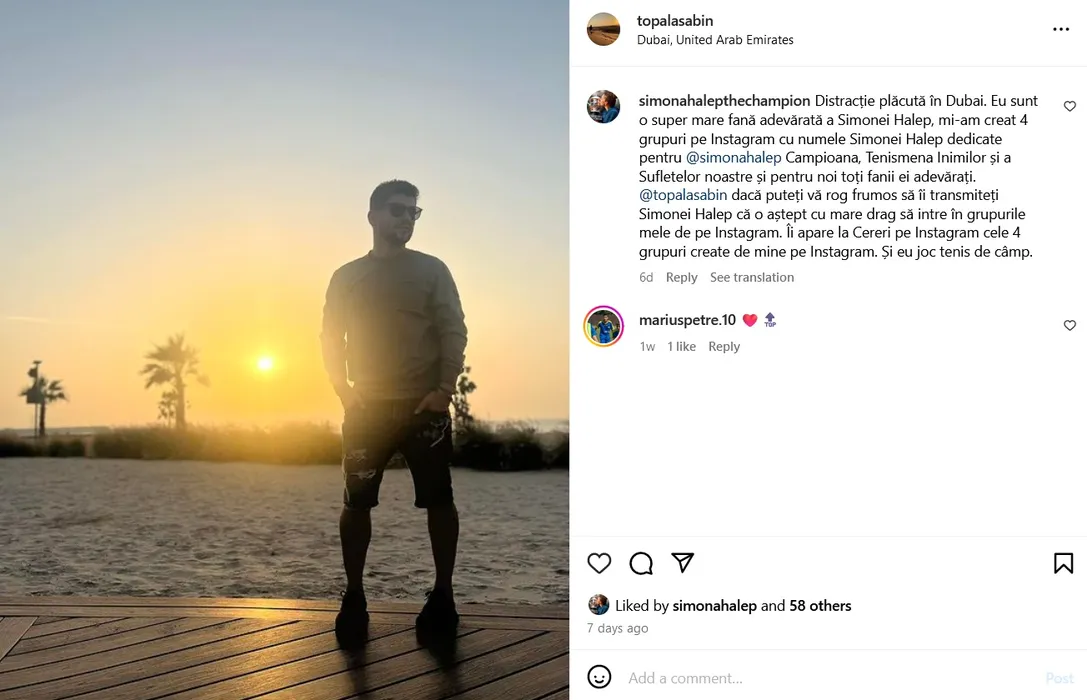Click the sunset beach photo

click(x=285, y=350)
